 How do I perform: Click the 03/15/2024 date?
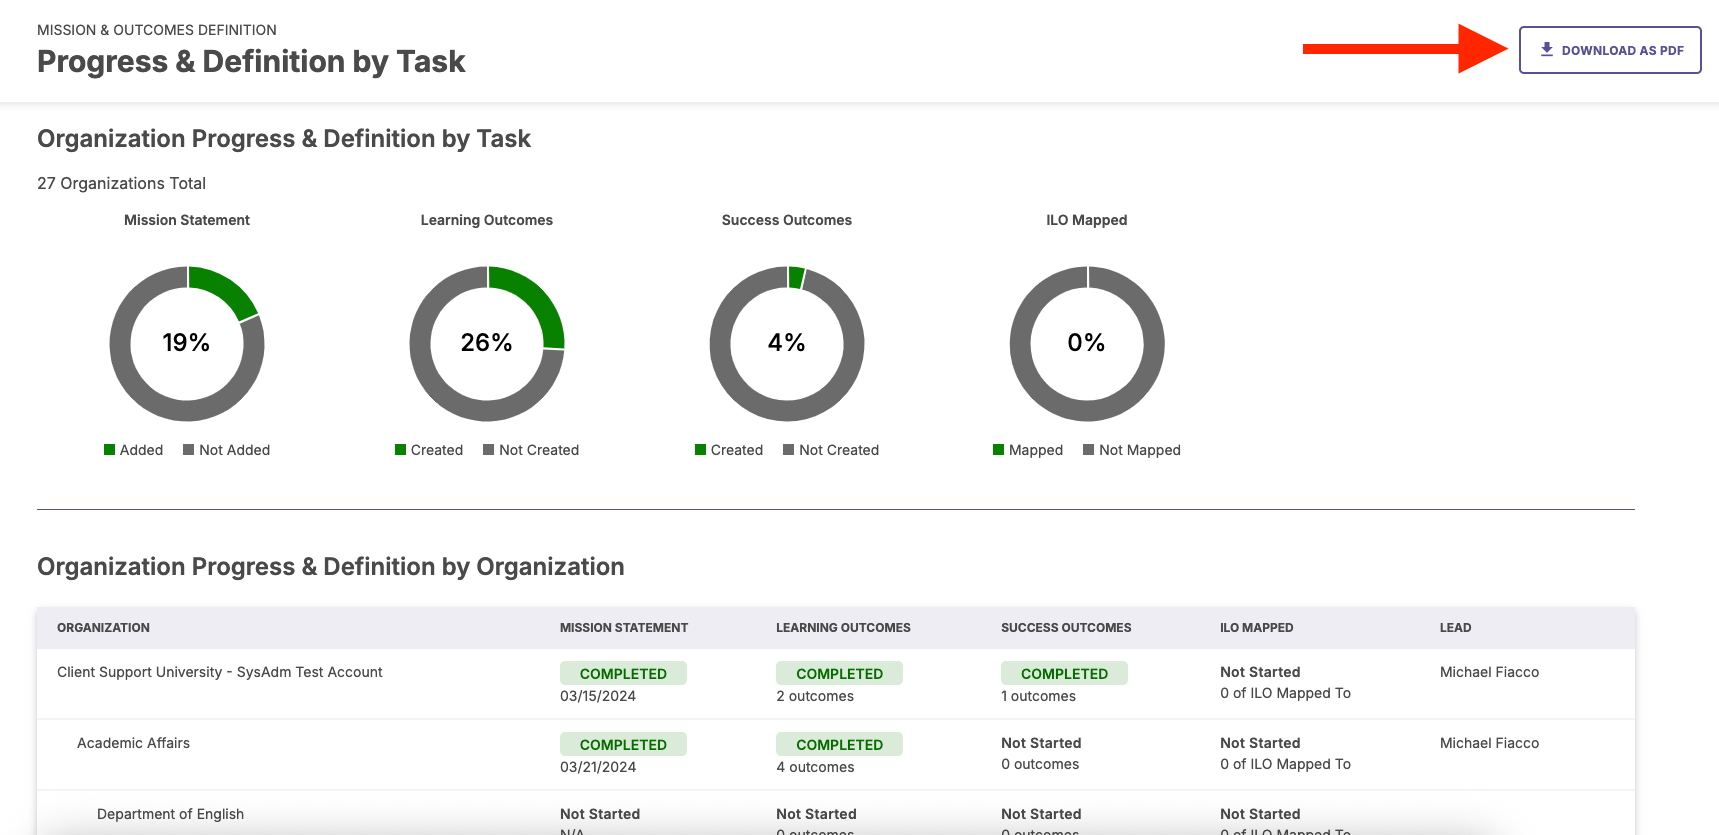tap(598, 696)
